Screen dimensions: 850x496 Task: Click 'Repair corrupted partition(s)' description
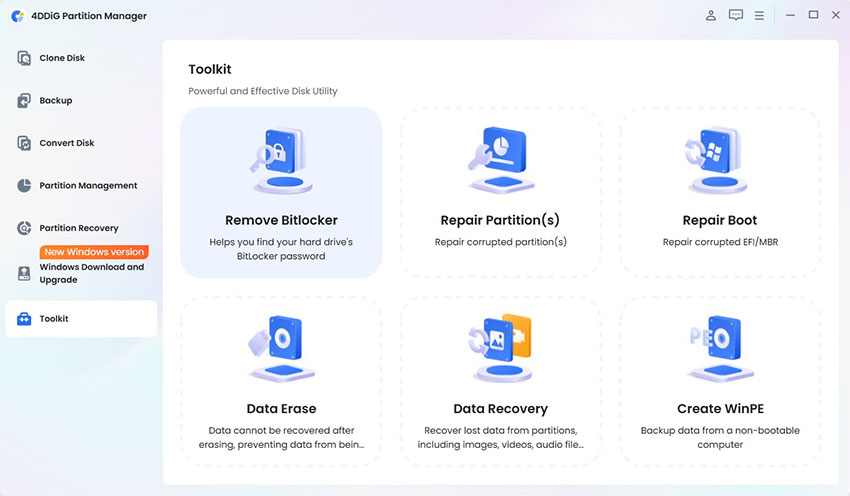[500, 242]
